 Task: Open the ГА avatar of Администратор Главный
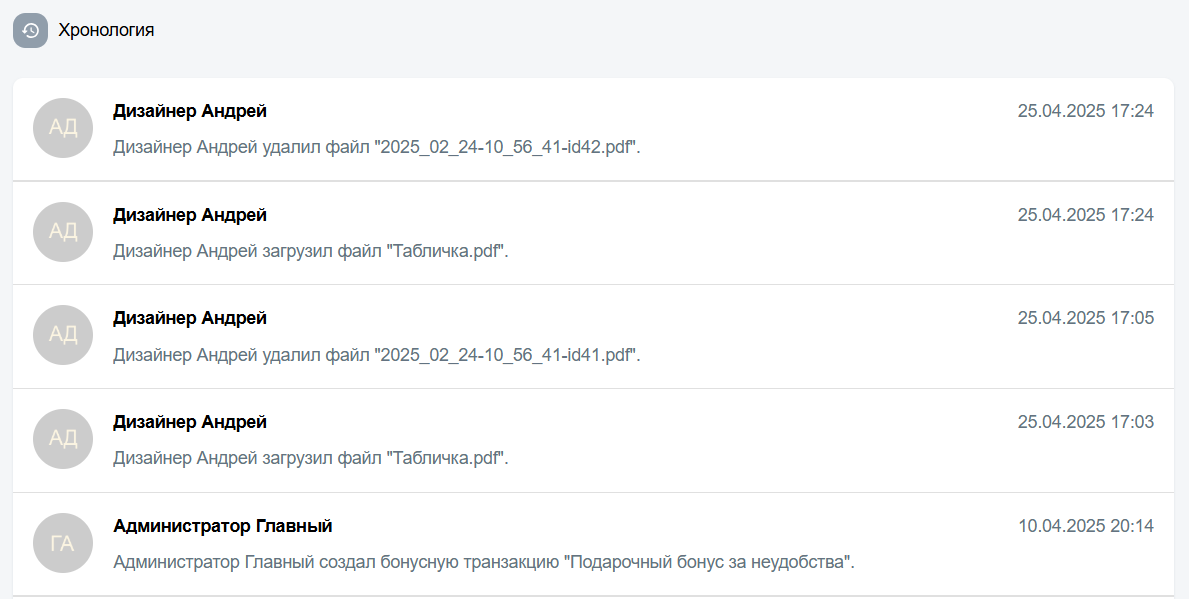pos(63,543)
